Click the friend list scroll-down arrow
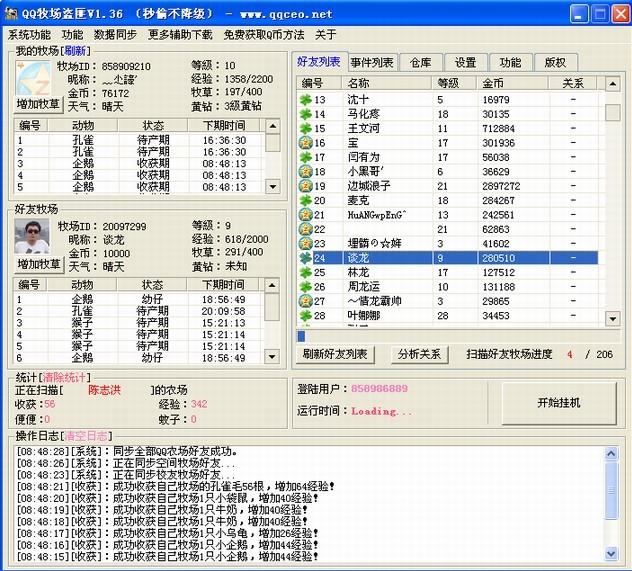The width and height of the screenshot is (632, 571). (613, 319)
